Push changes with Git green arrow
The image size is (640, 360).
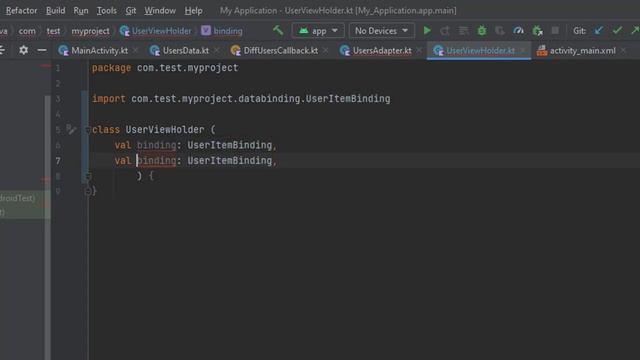635,31
